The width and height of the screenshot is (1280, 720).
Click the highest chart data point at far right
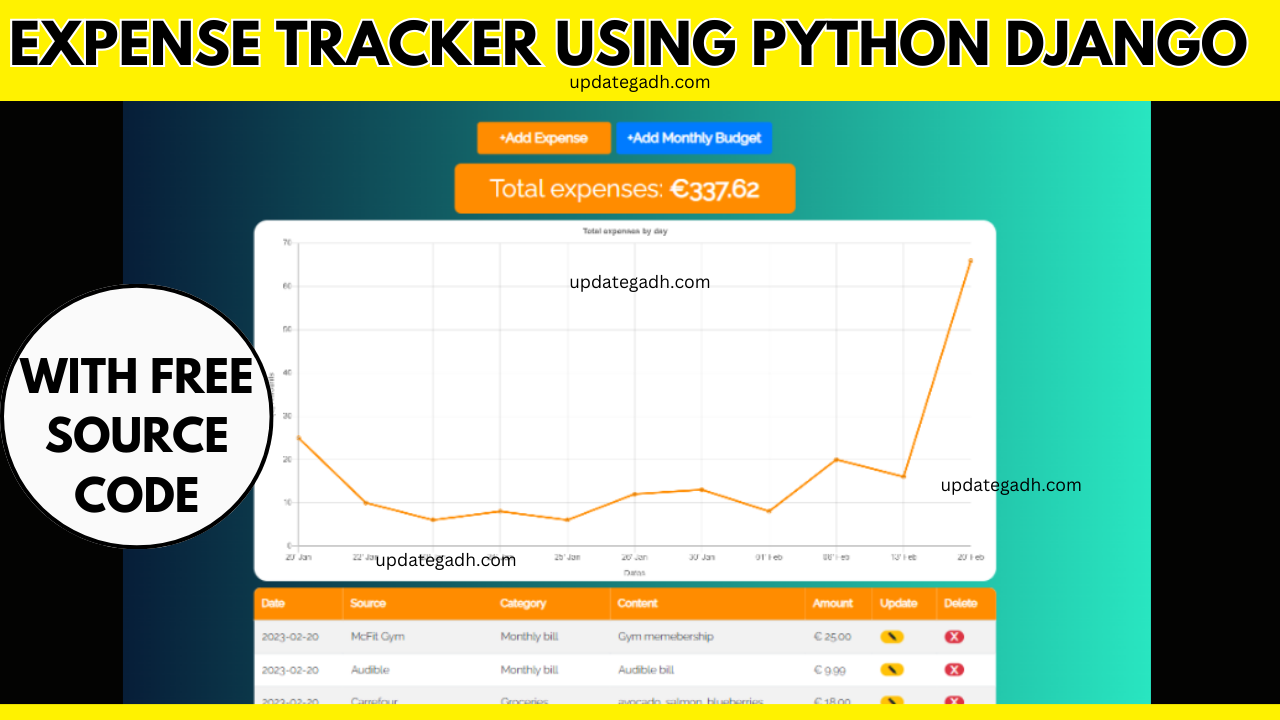tap(970, 260)
